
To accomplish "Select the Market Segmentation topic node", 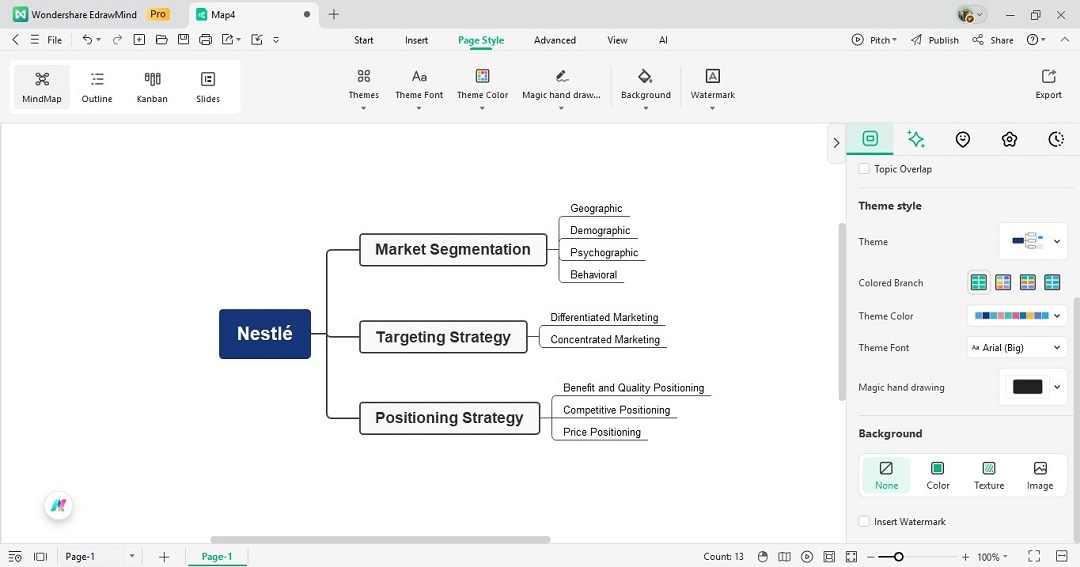I will (453, 249).
